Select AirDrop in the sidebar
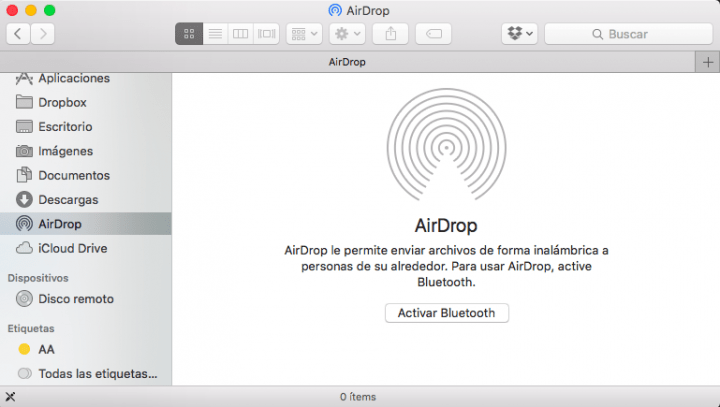Image resolution: width=720 pixels, height=407 pixels. click(86, 224)
